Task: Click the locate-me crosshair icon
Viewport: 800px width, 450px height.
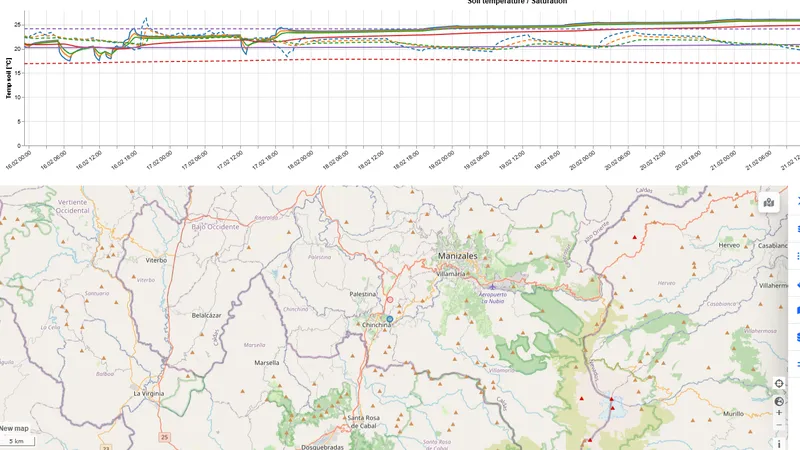Action: [779, 383]
